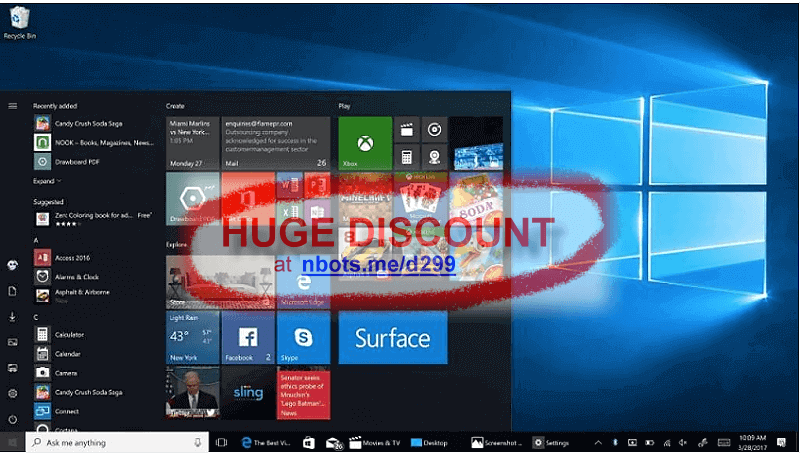Viewport: 800px width, 453px height.
Task: Open Calculator from the app list
Action: [x=94, y=335]
